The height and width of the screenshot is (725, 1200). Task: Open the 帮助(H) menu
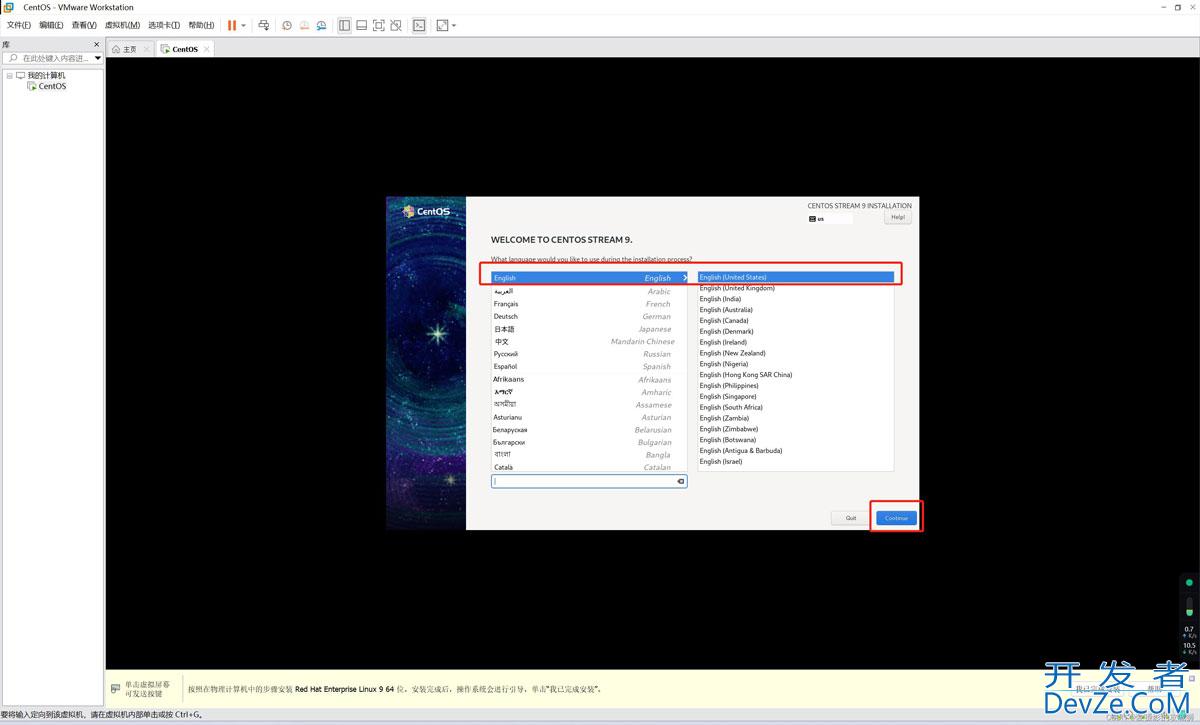tap(201, 25)
